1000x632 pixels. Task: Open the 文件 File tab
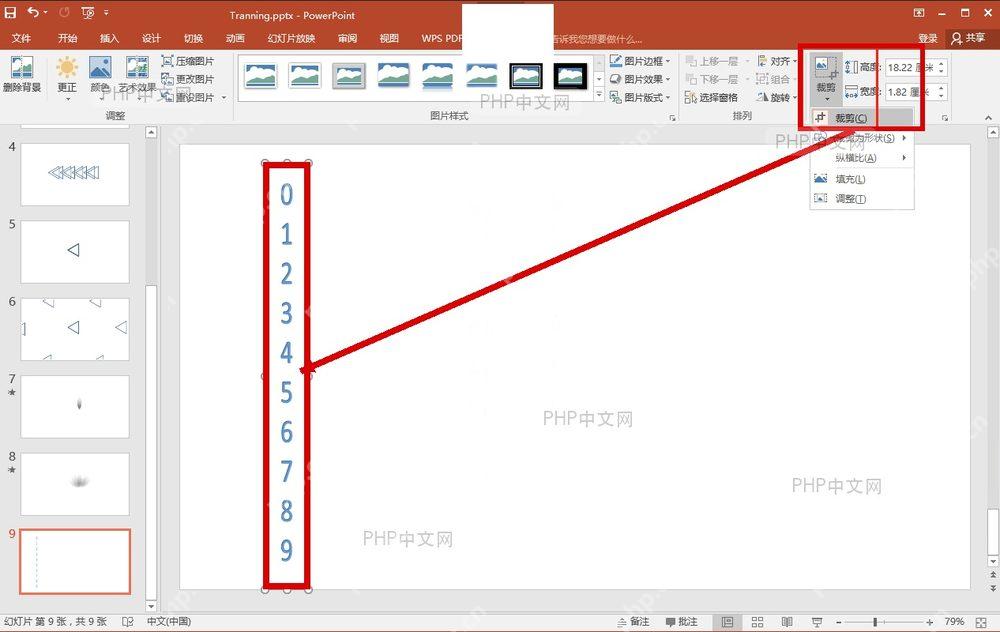pyautogui.click(x=21, y=38)
